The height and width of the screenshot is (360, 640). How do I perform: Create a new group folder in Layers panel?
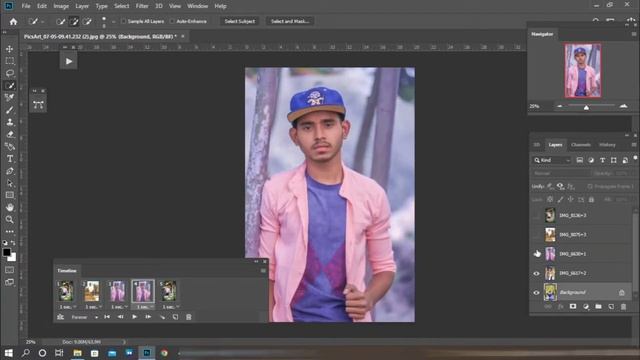point(598,307)
